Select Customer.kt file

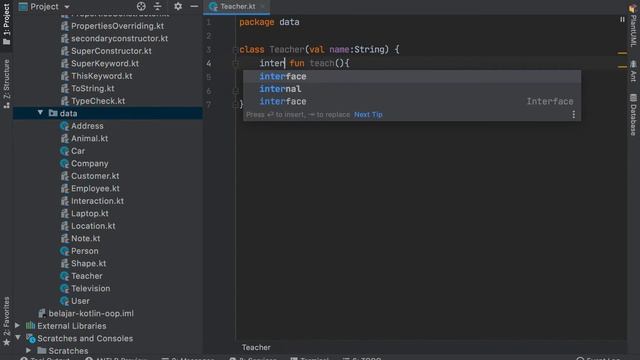click(x=95, y=176)
